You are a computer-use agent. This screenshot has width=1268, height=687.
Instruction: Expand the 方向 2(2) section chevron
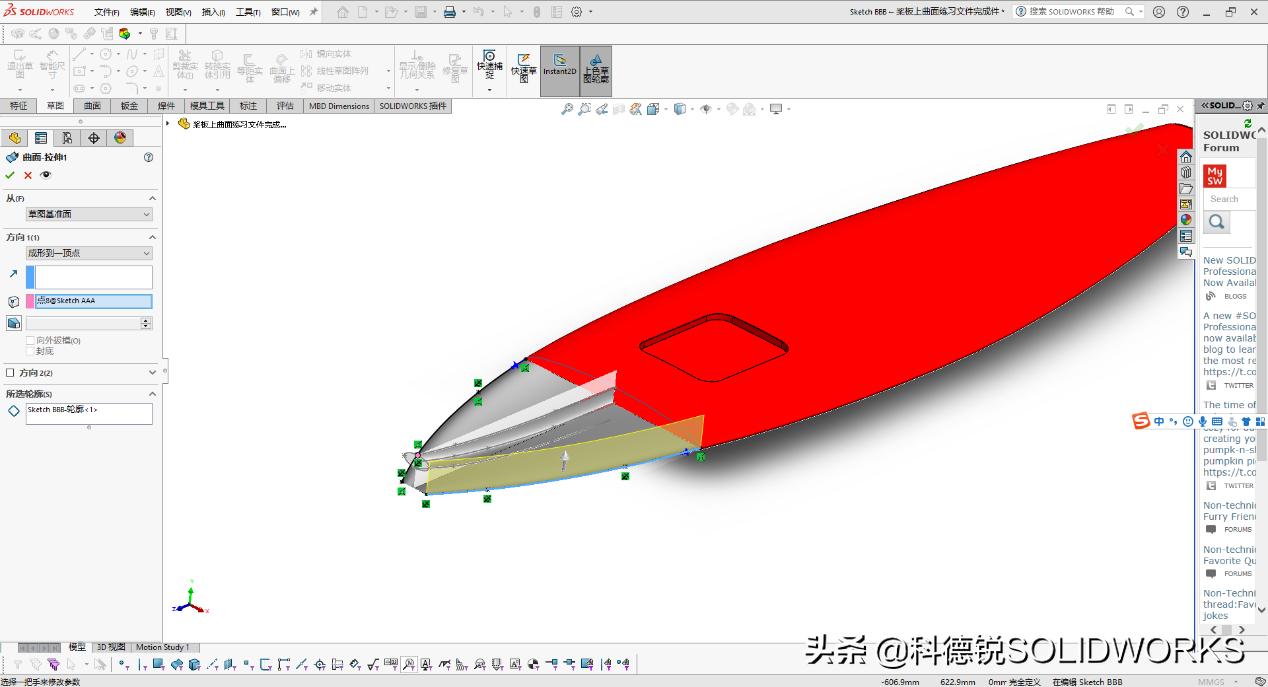(153, 373)
